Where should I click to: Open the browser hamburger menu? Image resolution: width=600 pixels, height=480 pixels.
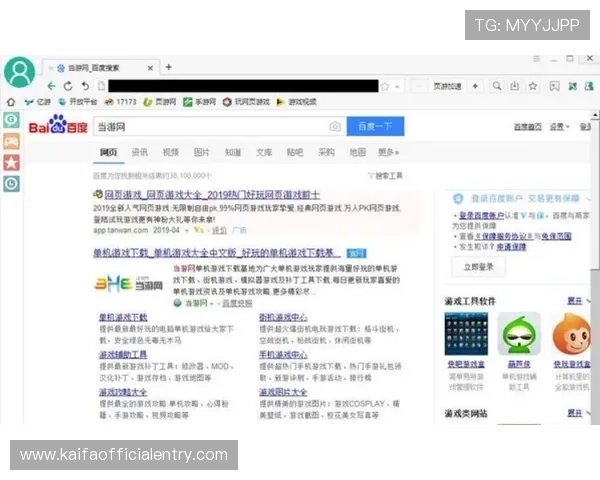point(536,59)
